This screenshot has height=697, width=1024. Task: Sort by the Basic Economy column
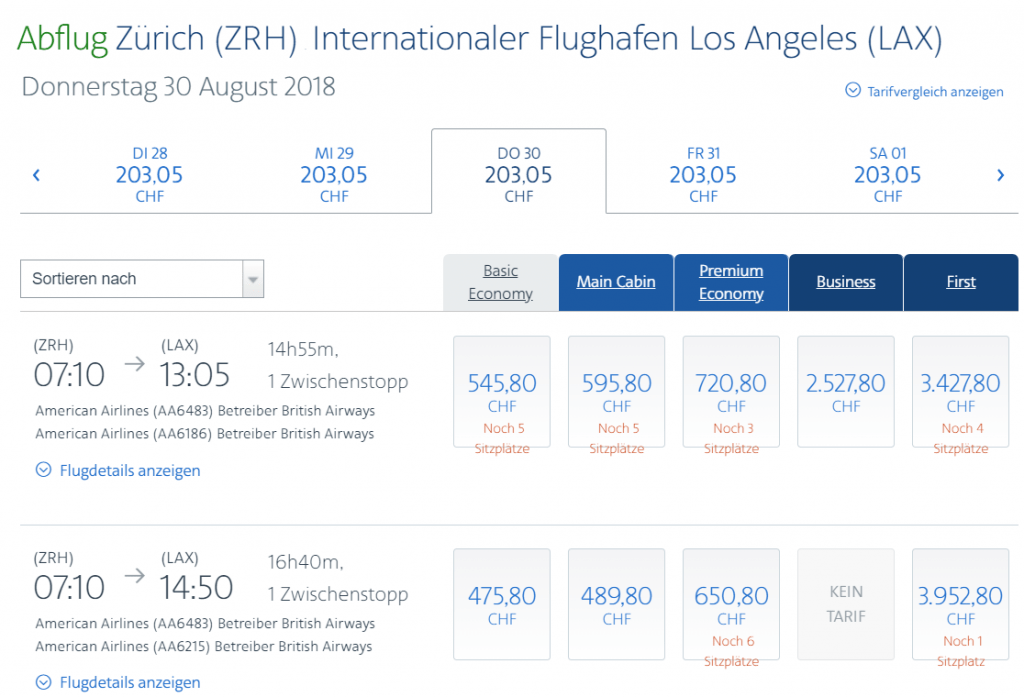(x=501, y=282)
